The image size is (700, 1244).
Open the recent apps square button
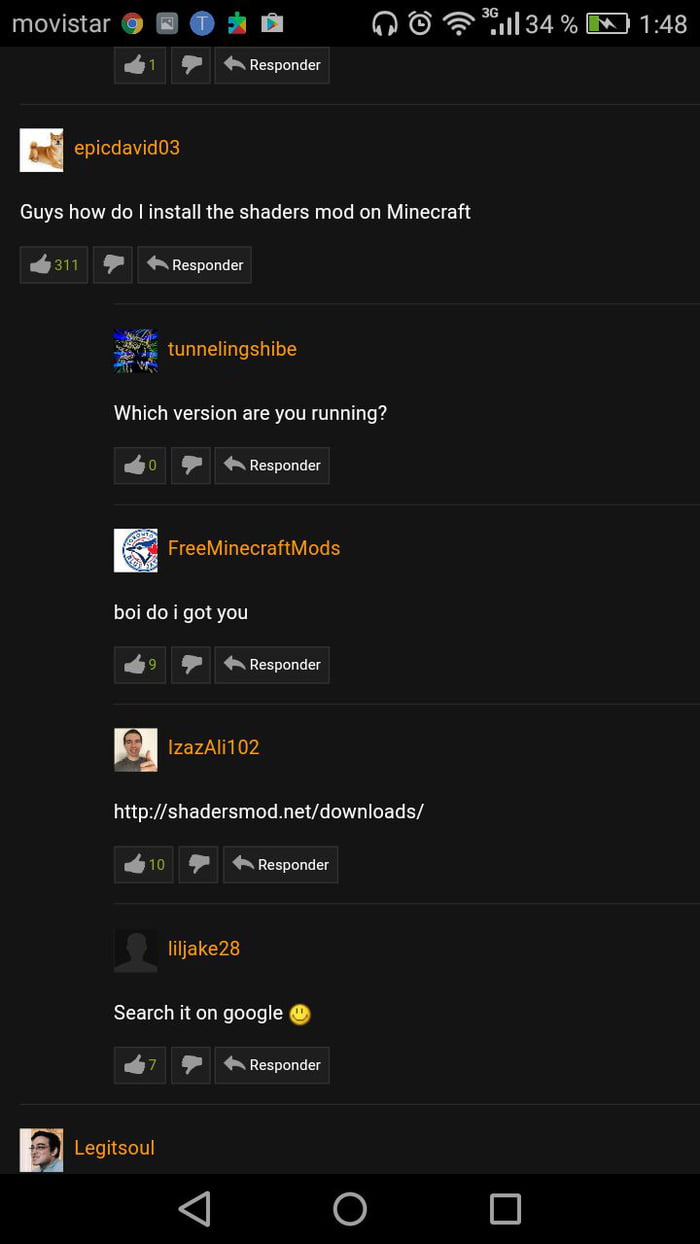[505, 1209]
